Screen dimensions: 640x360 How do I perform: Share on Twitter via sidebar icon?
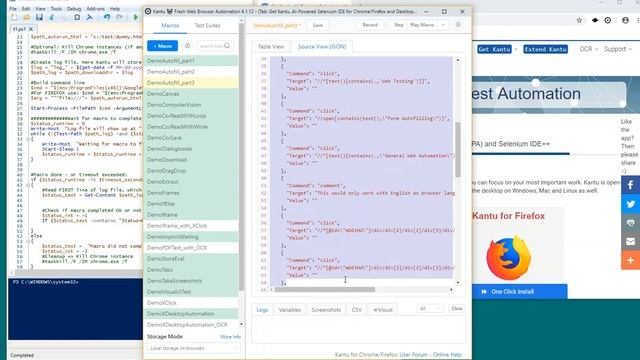(x=631, y=204)
